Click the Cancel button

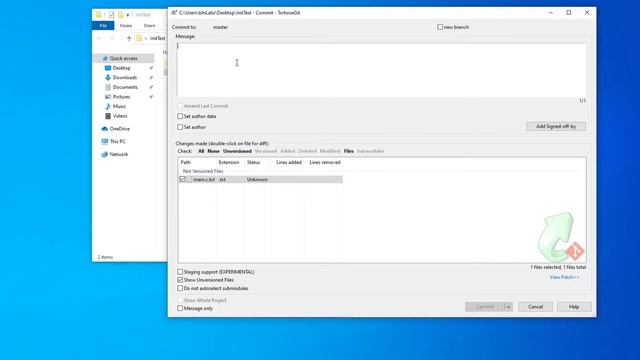535,307
